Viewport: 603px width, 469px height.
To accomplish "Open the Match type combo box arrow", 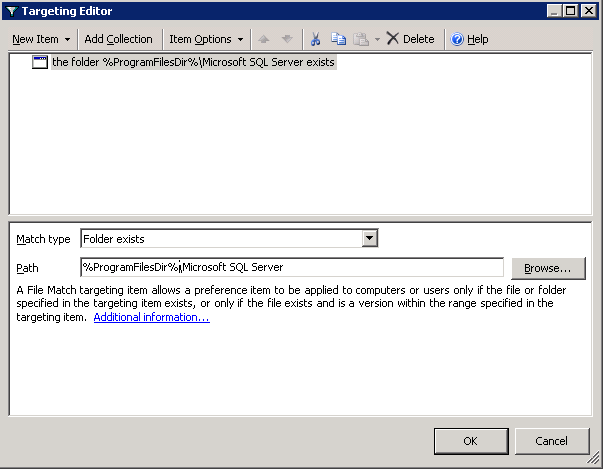I will pos(369,239).
